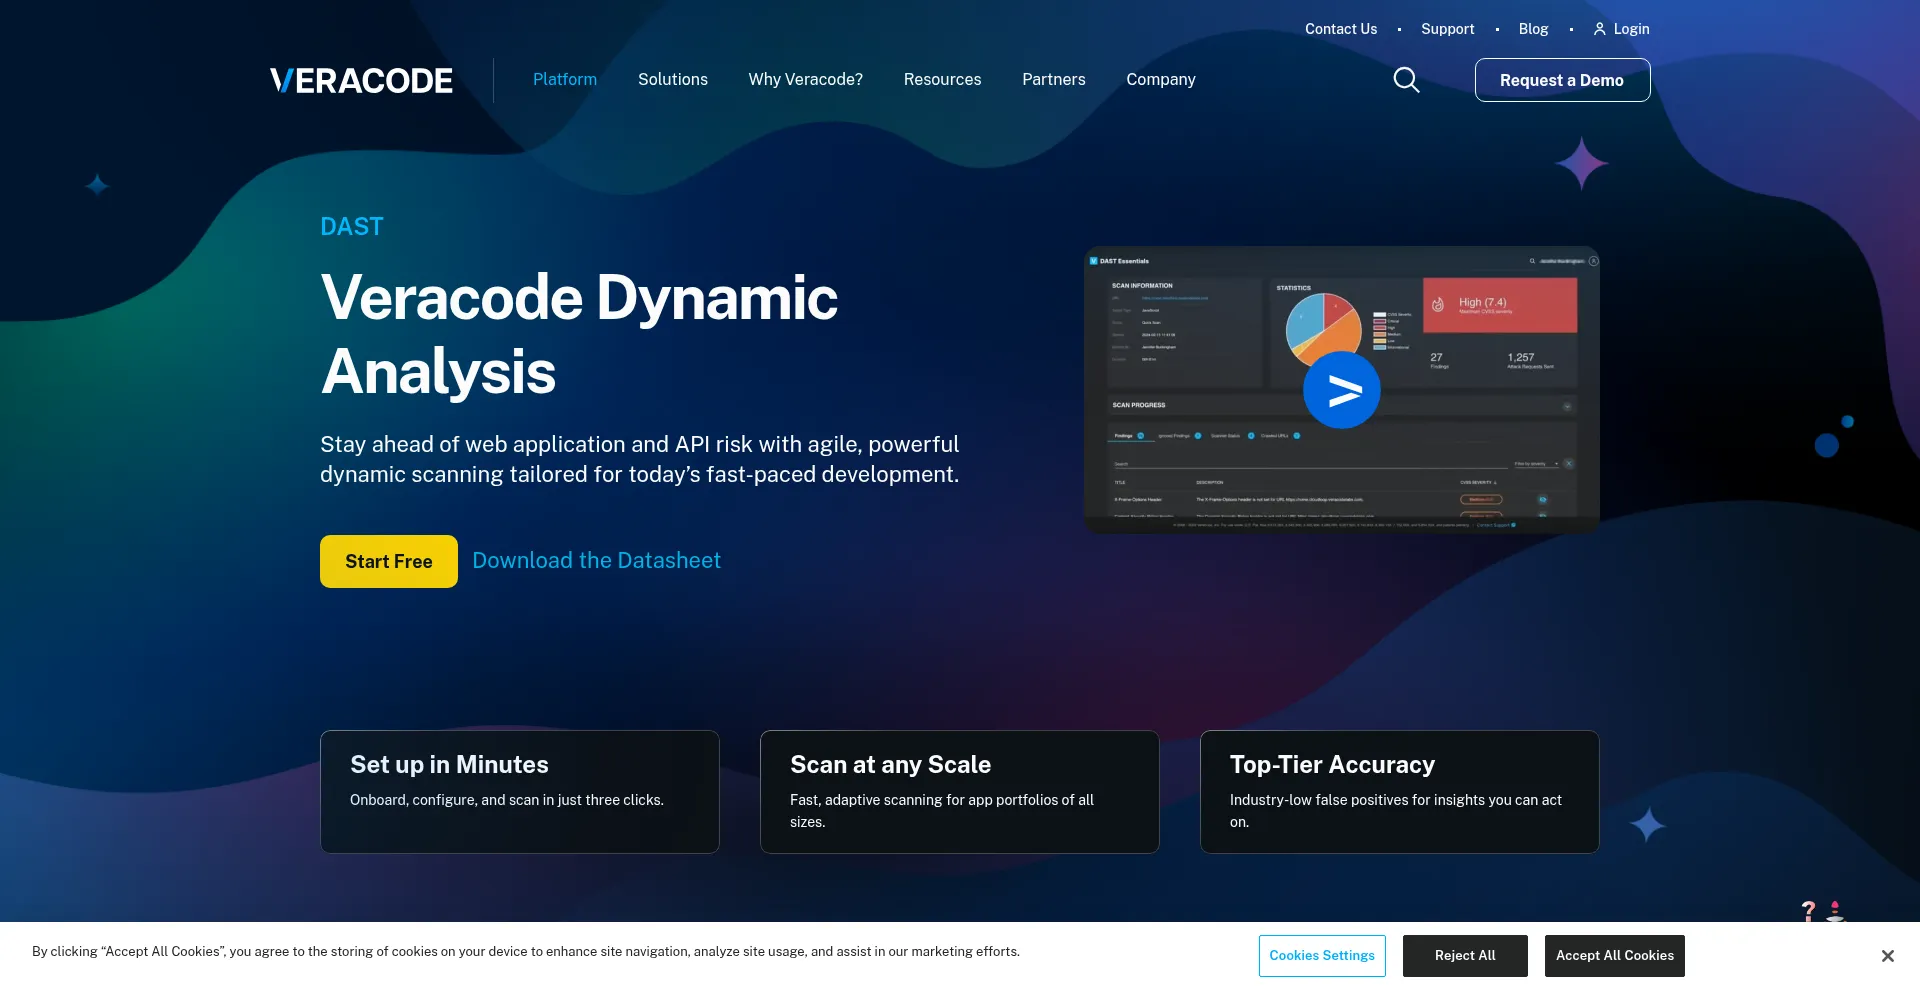Viewport: 1920px width, 993px height.
Task: Select the Scan at any Scale card
Action: pyautogui.click(x=960, y=792)
